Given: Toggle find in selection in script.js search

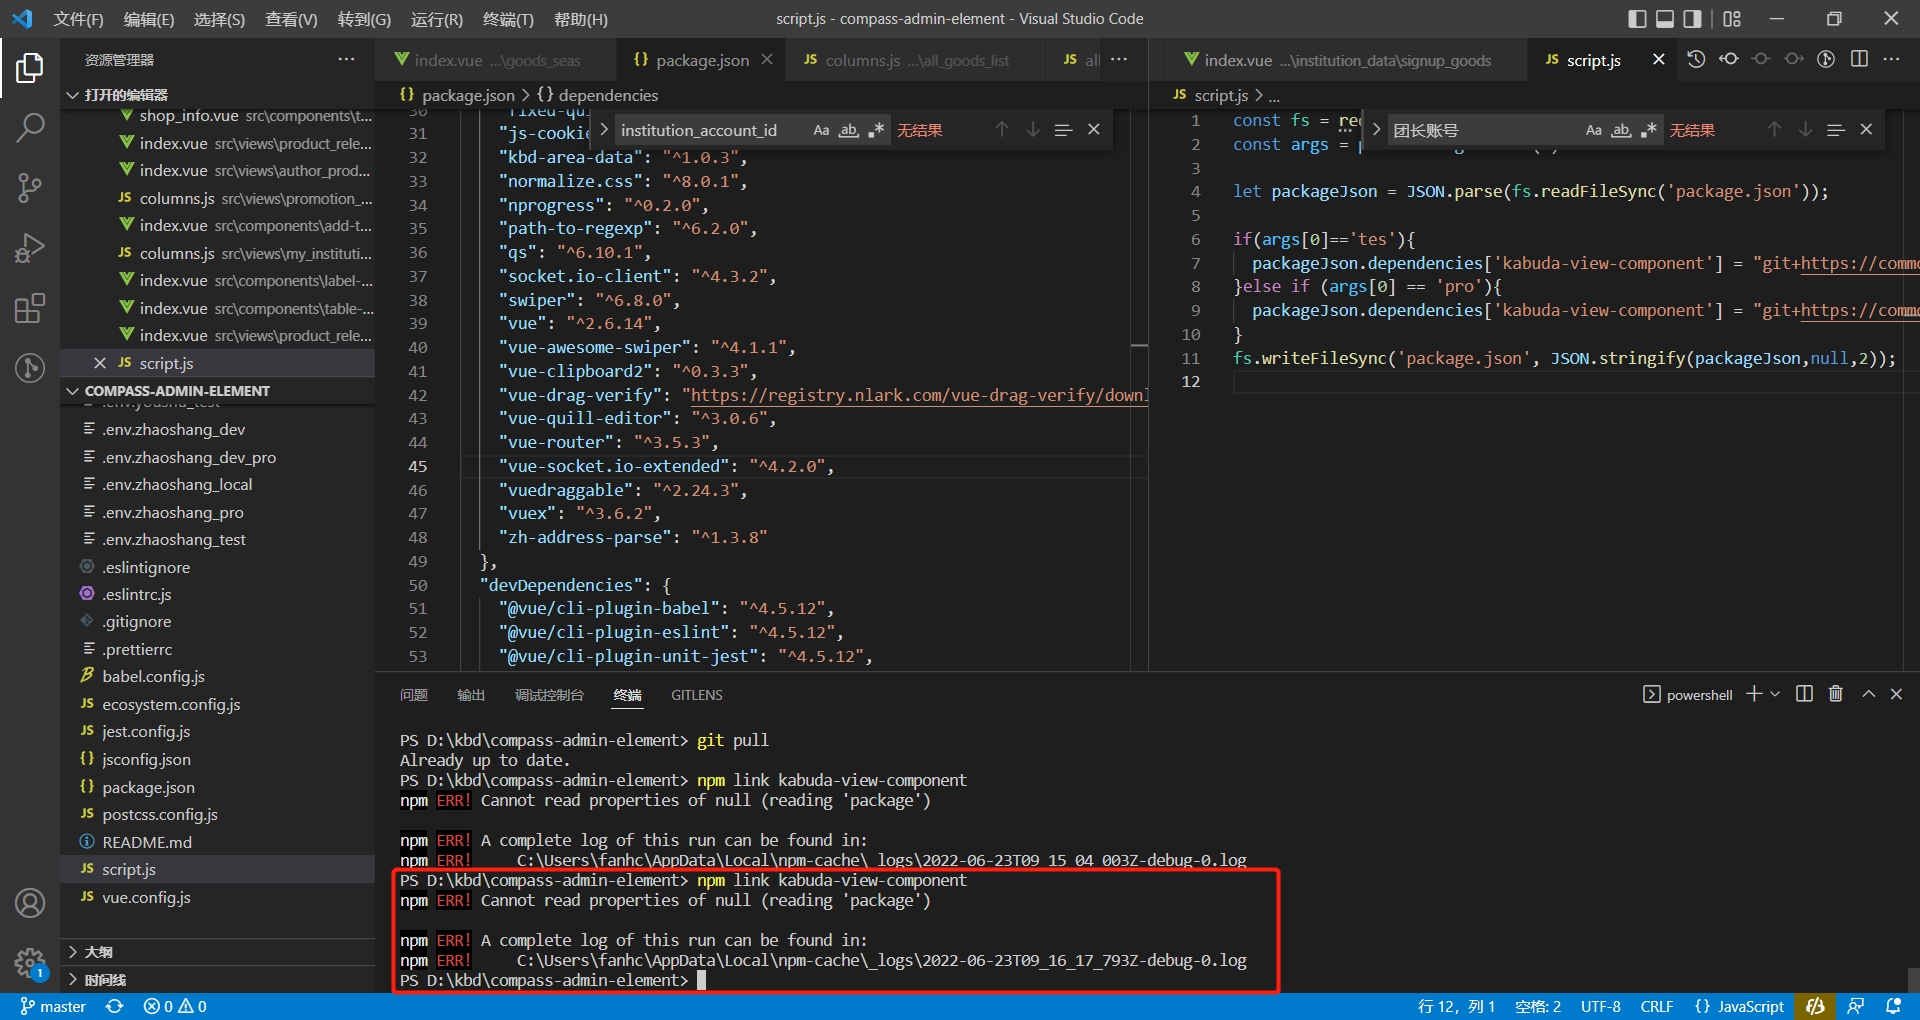Looking at the screenshot, I should (1835, 130).
